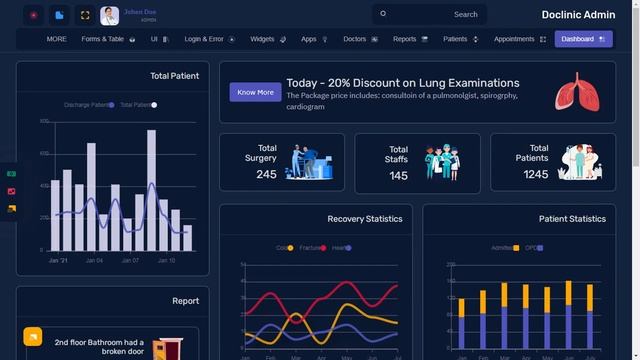Open the Total Staffs card
This screenshot has width=640, height=360.
417,163
